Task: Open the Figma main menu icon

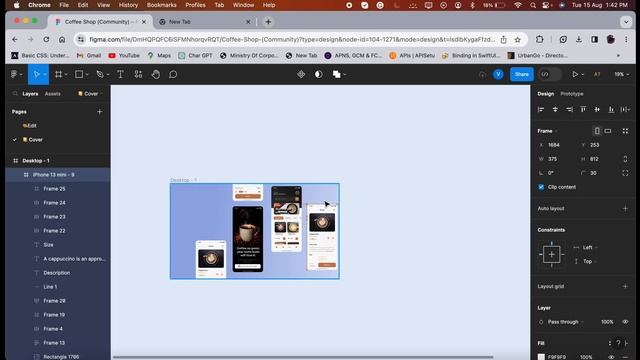Action: point(14,74)
